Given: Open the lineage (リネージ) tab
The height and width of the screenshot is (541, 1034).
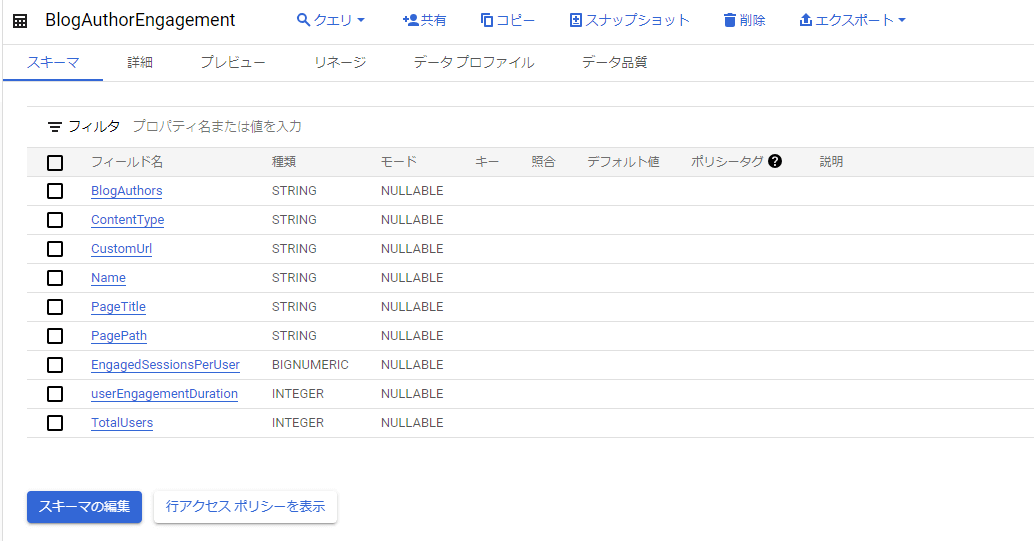Looking at the screenshot, I should point(340,62).
